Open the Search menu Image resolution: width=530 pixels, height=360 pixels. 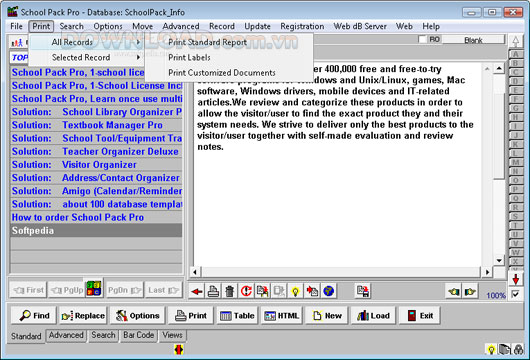tap(71, 26)
